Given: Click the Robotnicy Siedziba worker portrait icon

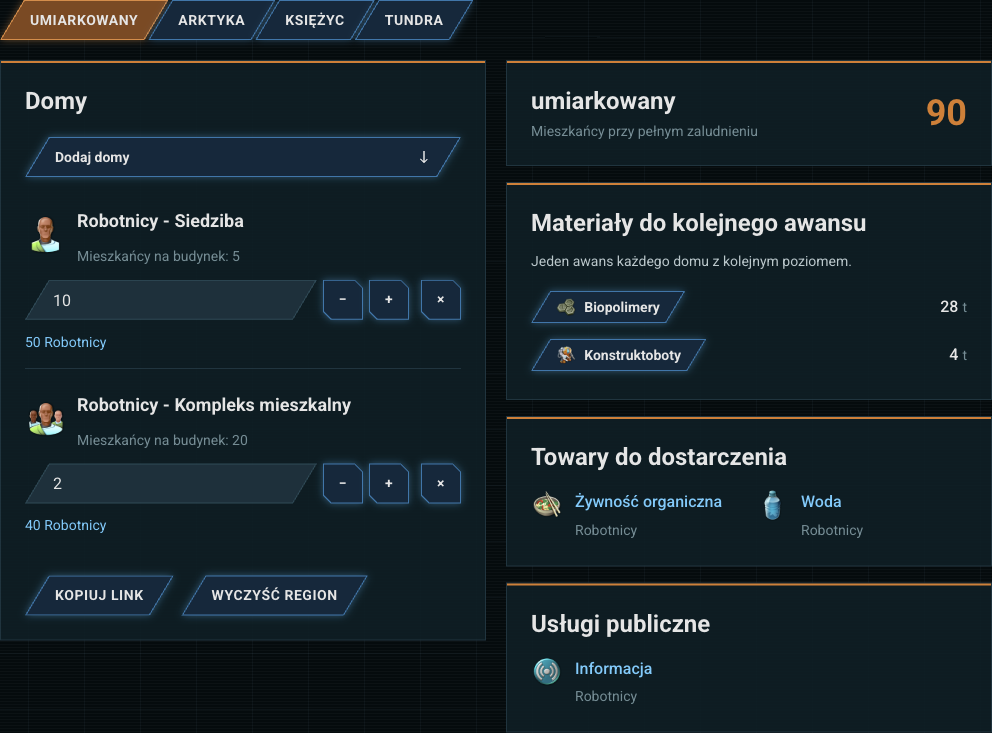Looking at the screenshot, I should (x=45, y=234).
